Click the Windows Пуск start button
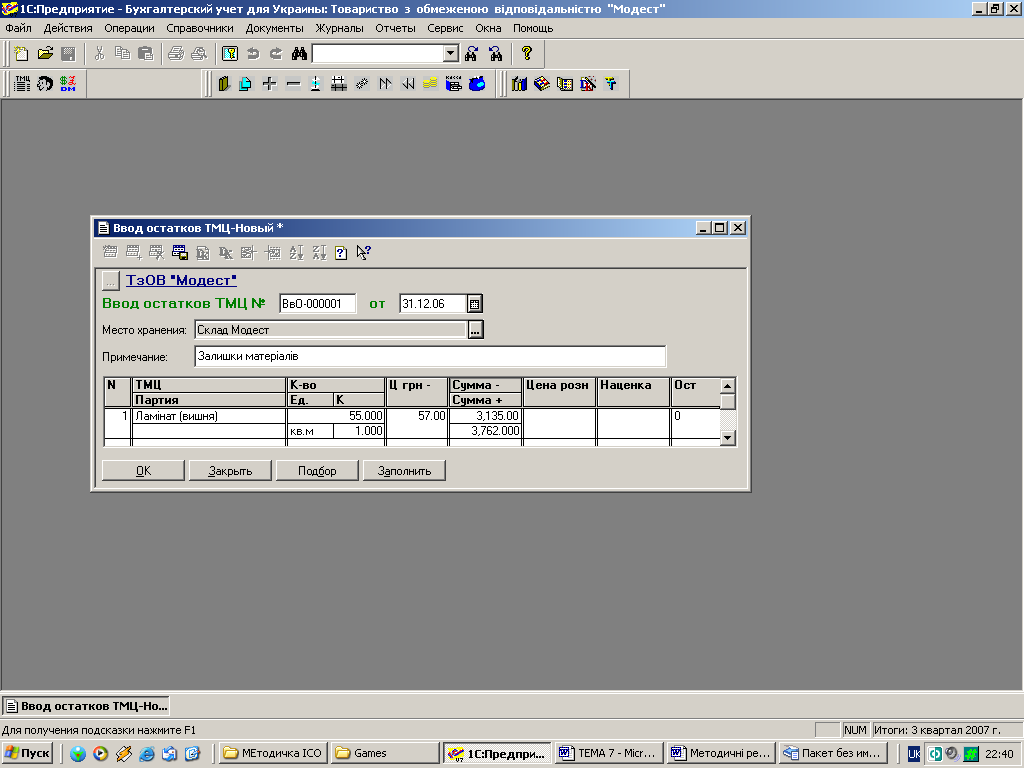Viewport: 1024px width, 768px height. click(27, 753)
